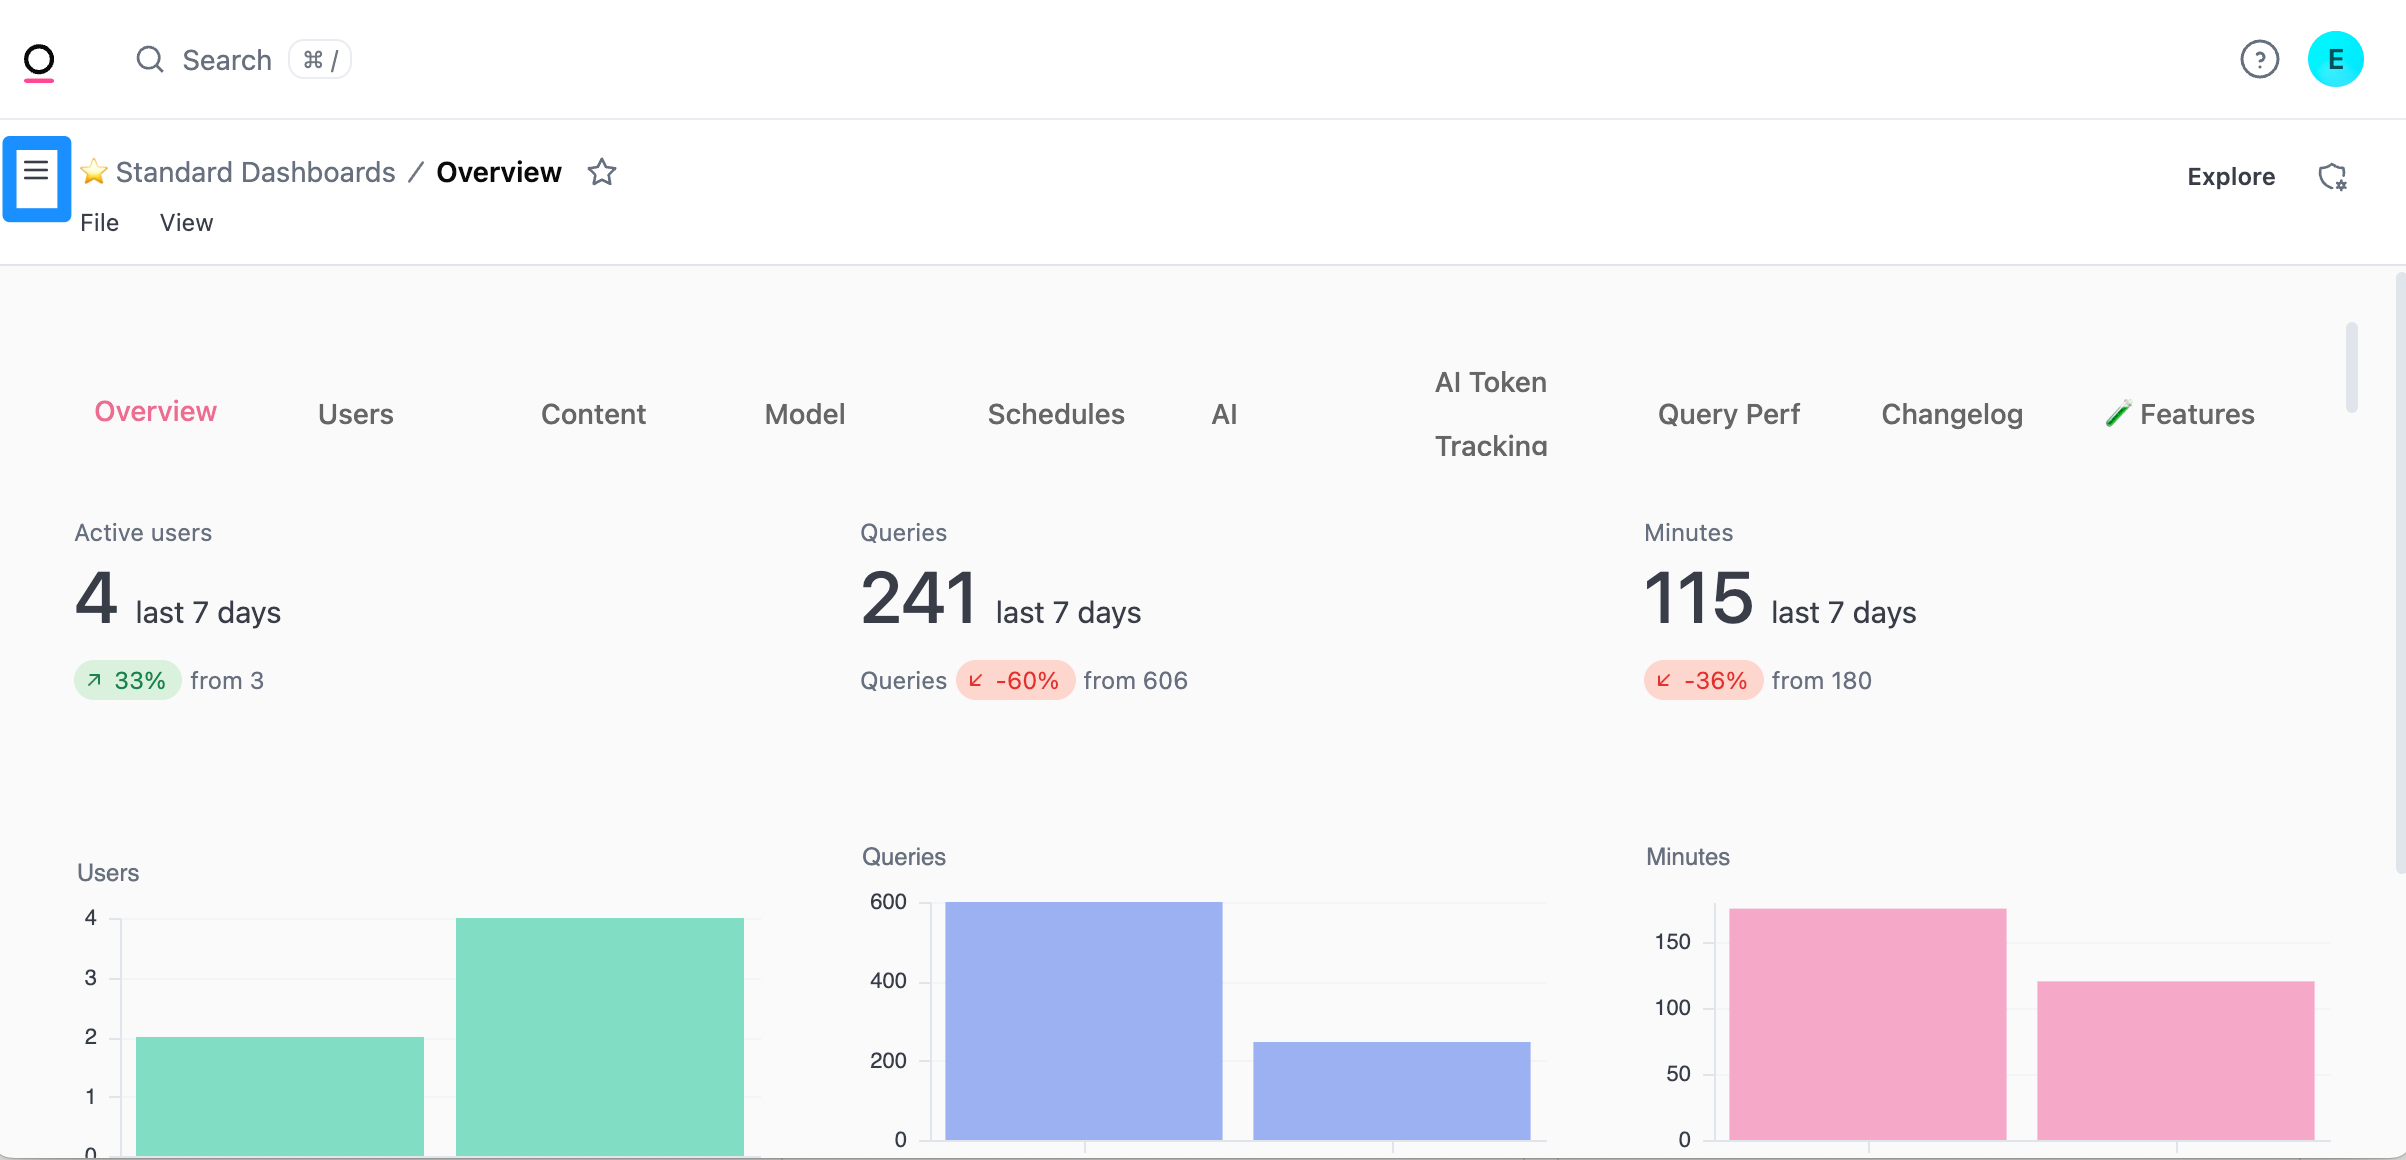Switch to the Query Perf tab

[x=1728, y=414]
